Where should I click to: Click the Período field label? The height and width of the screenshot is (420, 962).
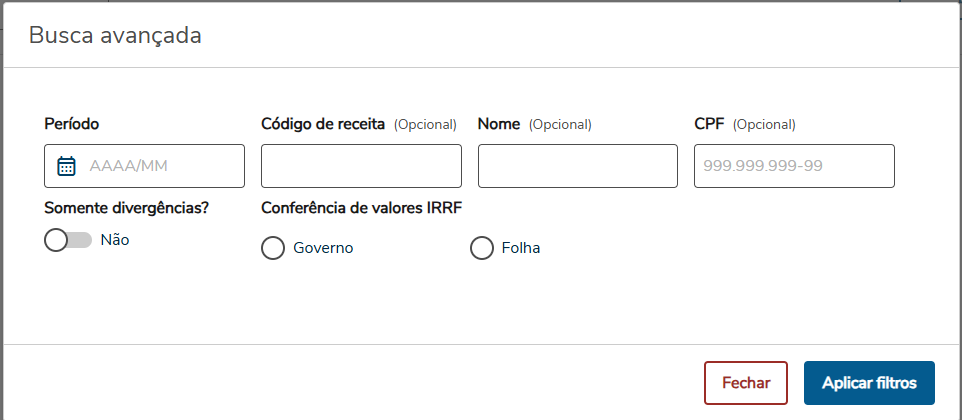[72, 124]
